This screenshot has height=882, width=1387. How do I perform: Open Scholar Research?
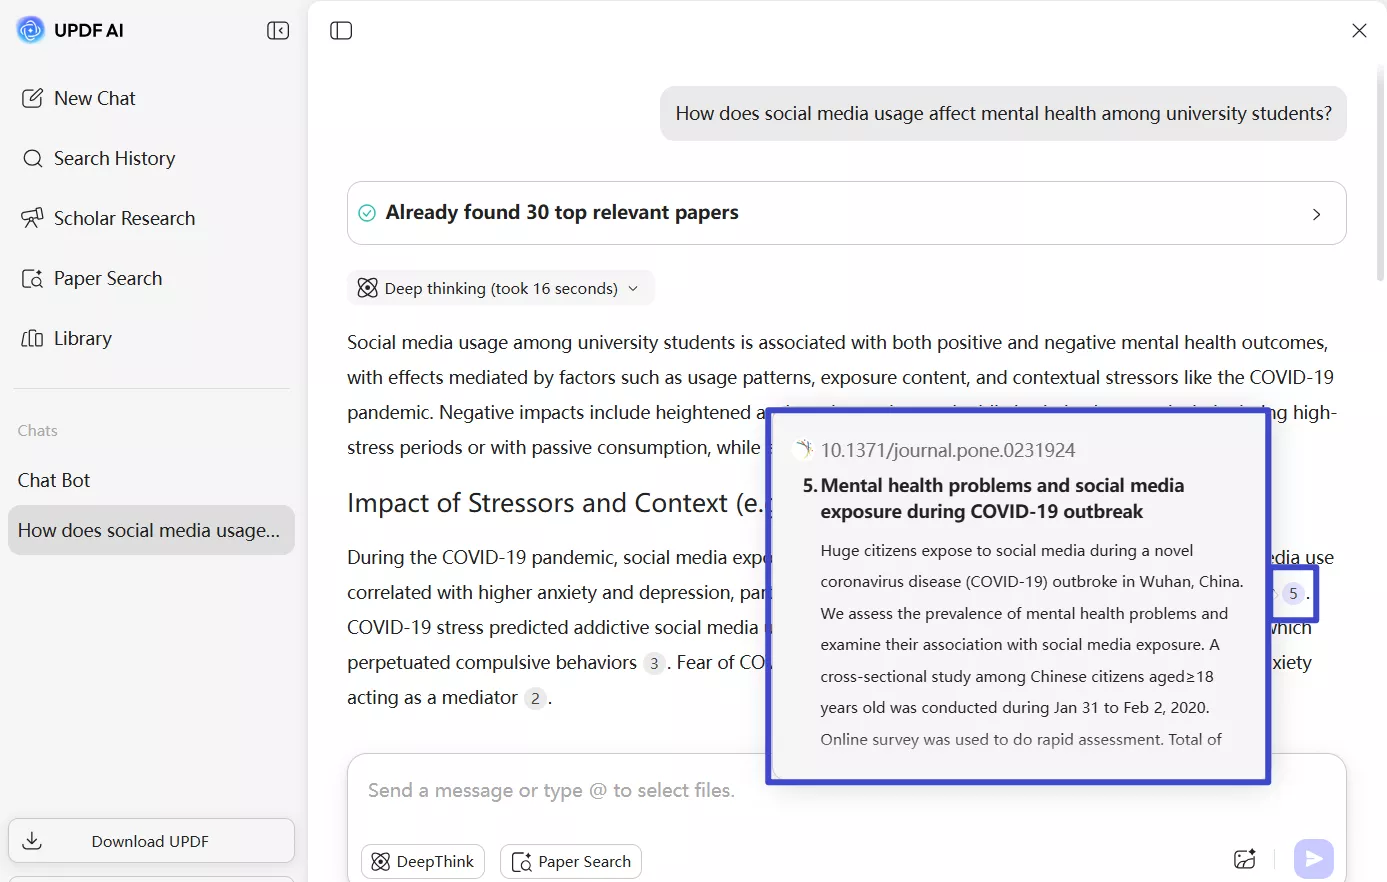click(124, 218)
